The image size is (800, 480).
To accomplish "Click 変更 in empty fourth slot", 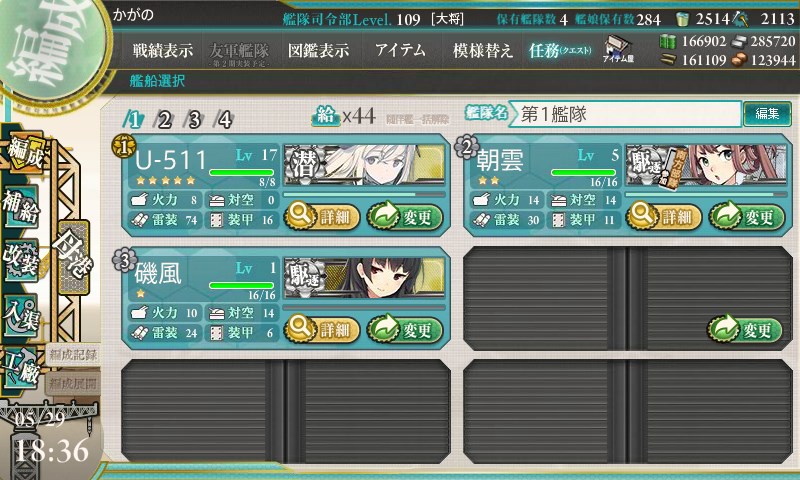I will [745, 330].
